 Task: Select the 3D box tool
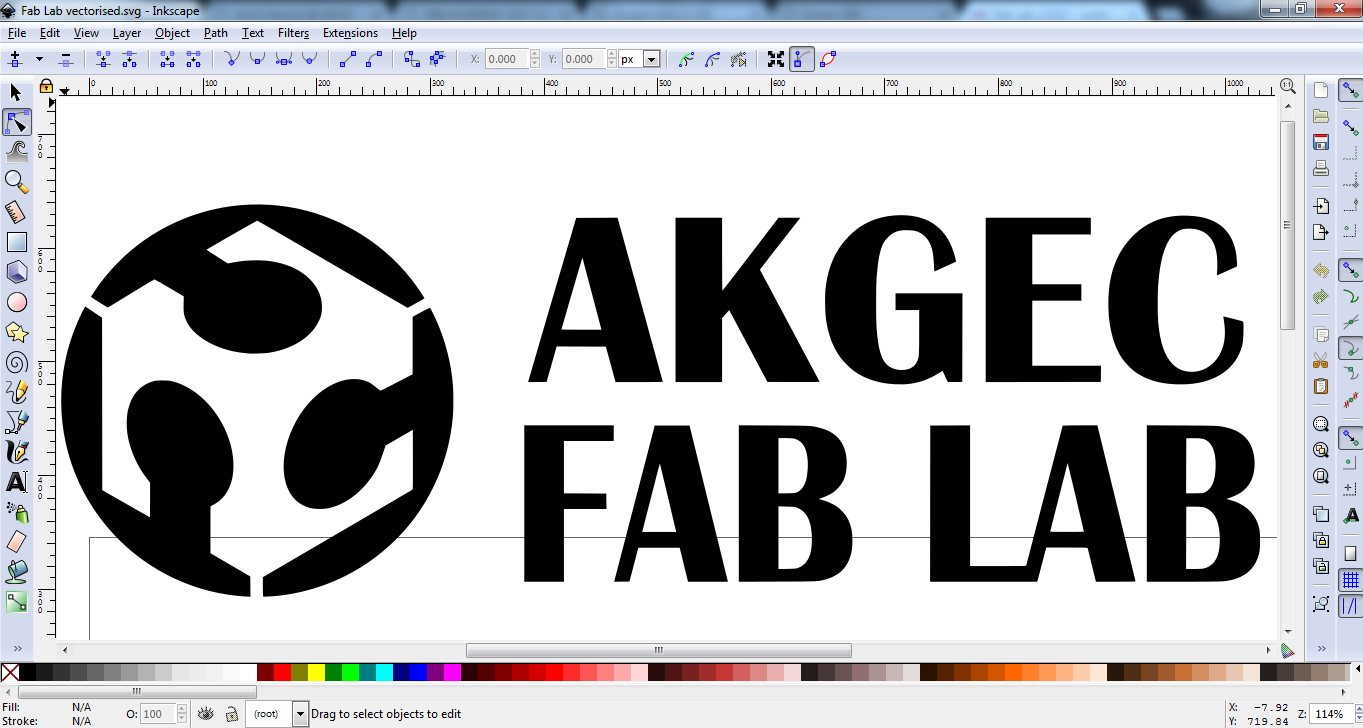(16, 272)
